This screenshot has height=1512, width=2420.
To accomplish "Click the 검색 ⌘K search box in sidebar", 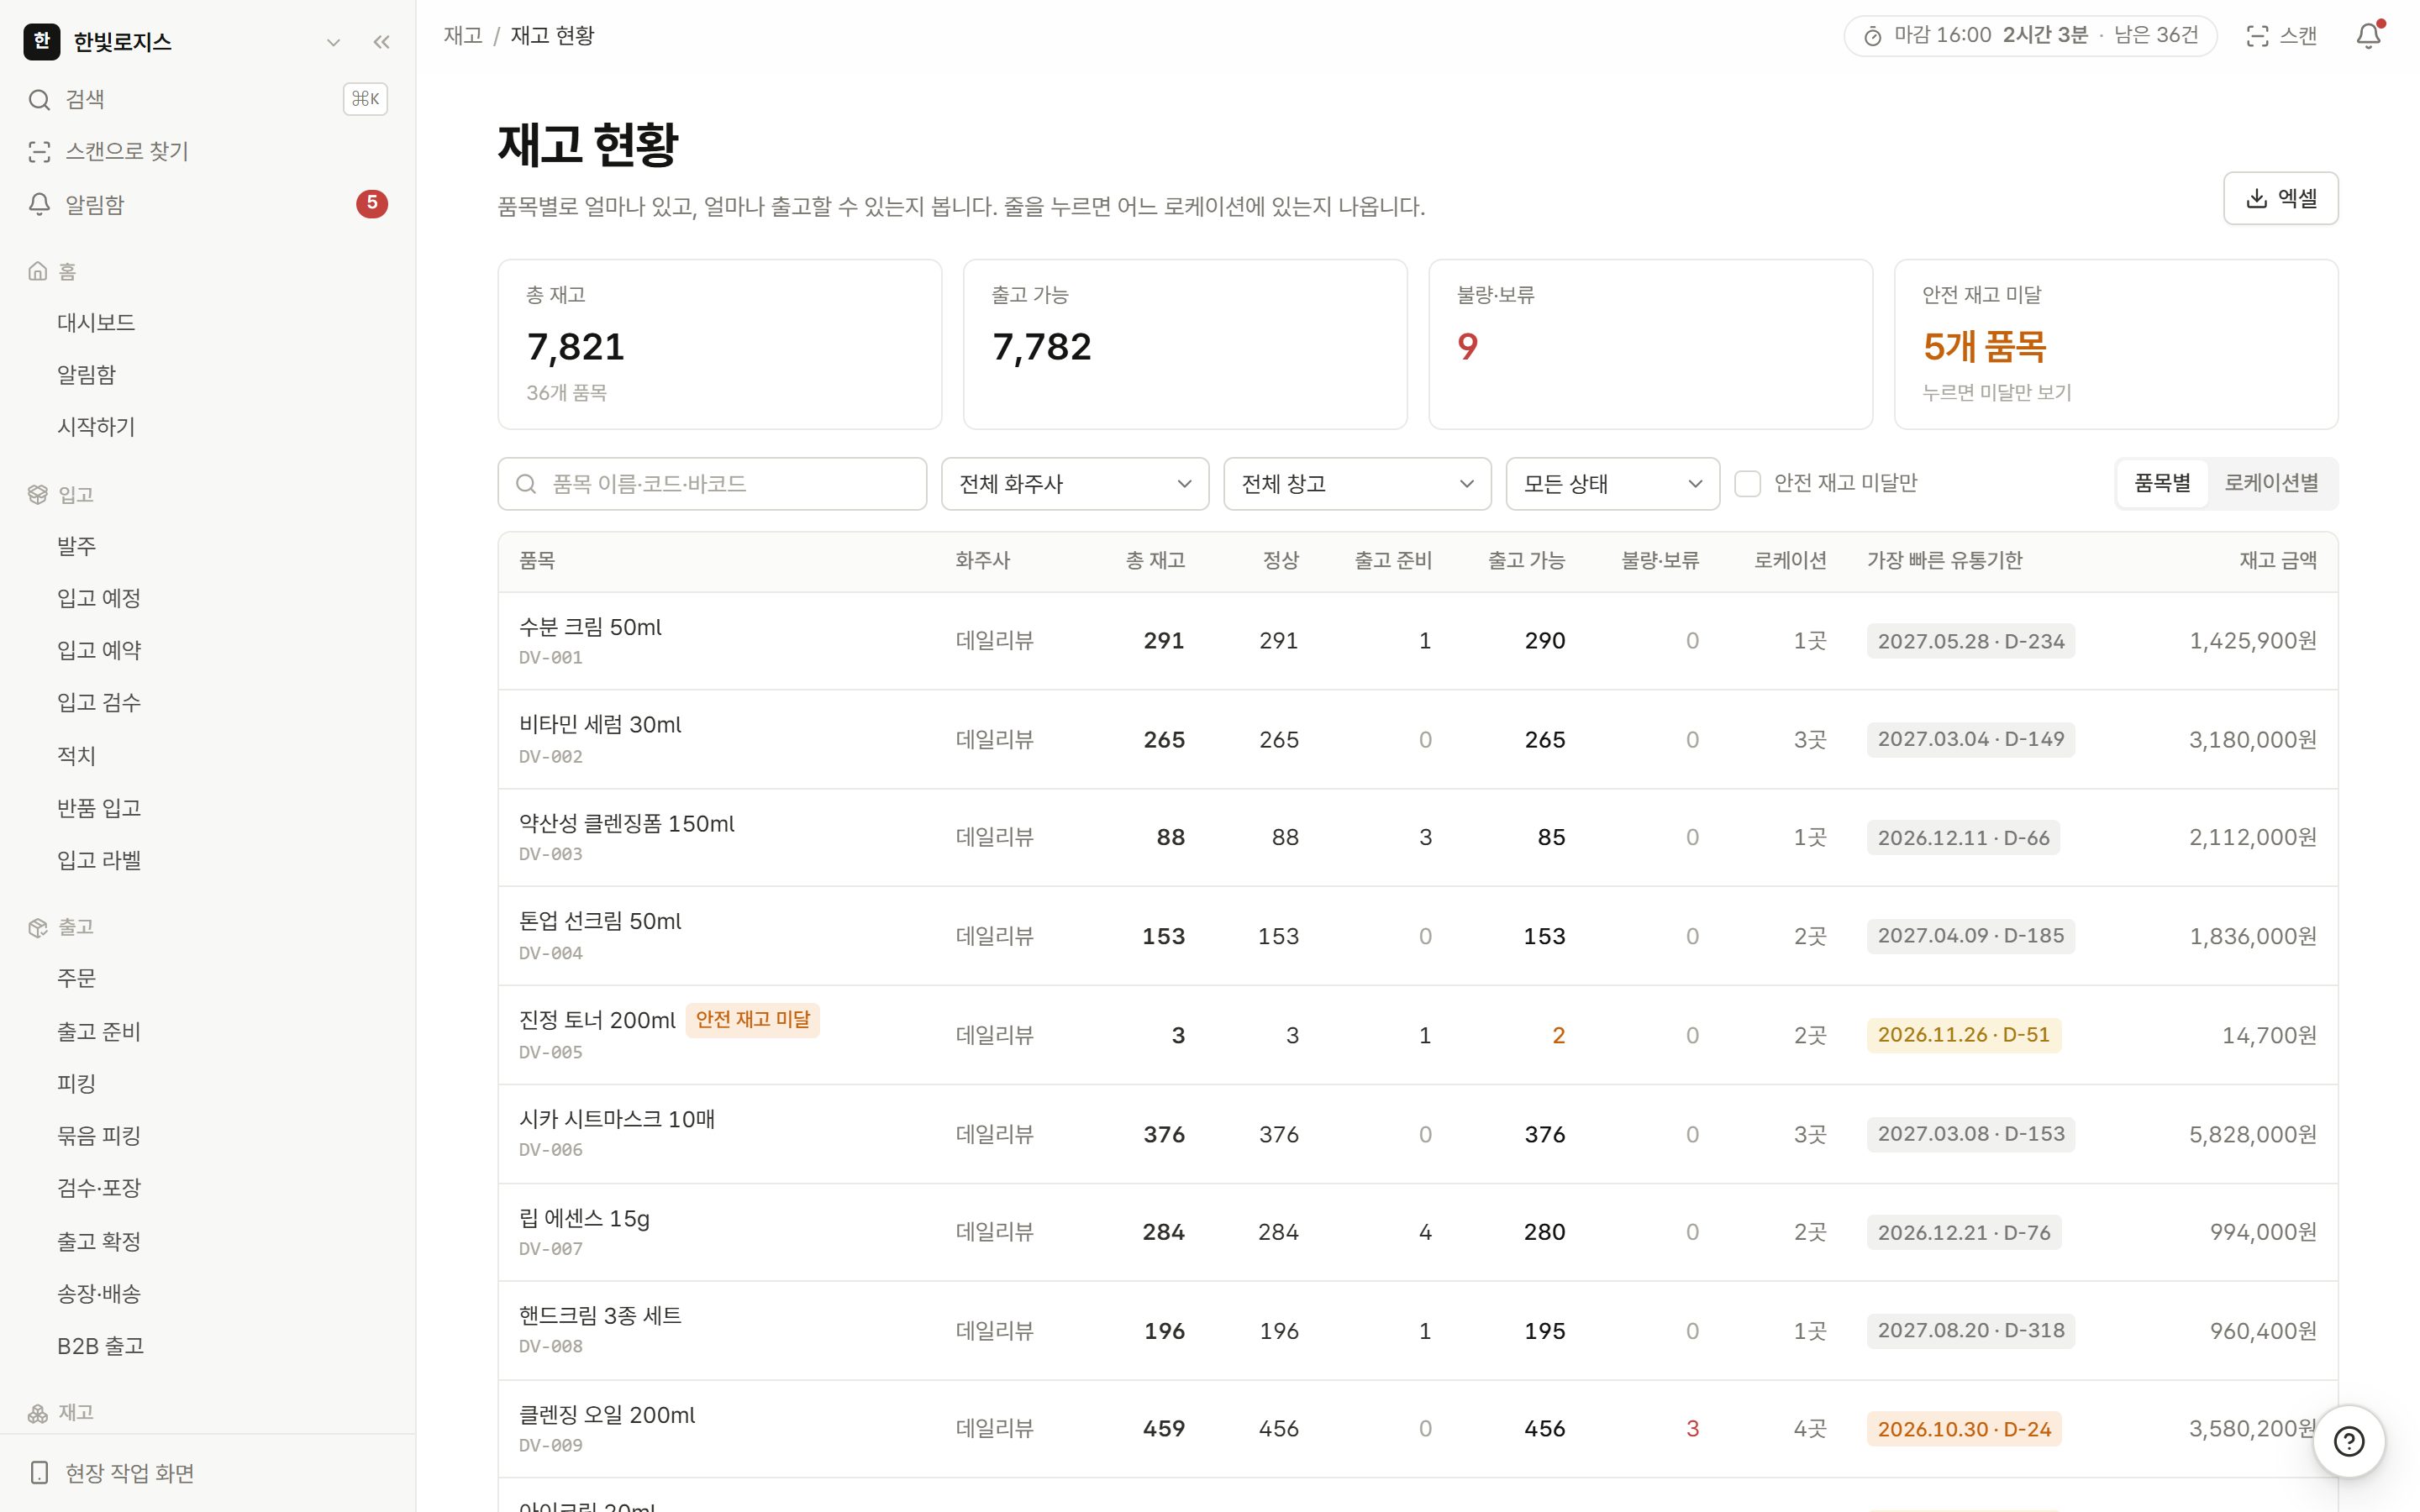I will [208, 99].
